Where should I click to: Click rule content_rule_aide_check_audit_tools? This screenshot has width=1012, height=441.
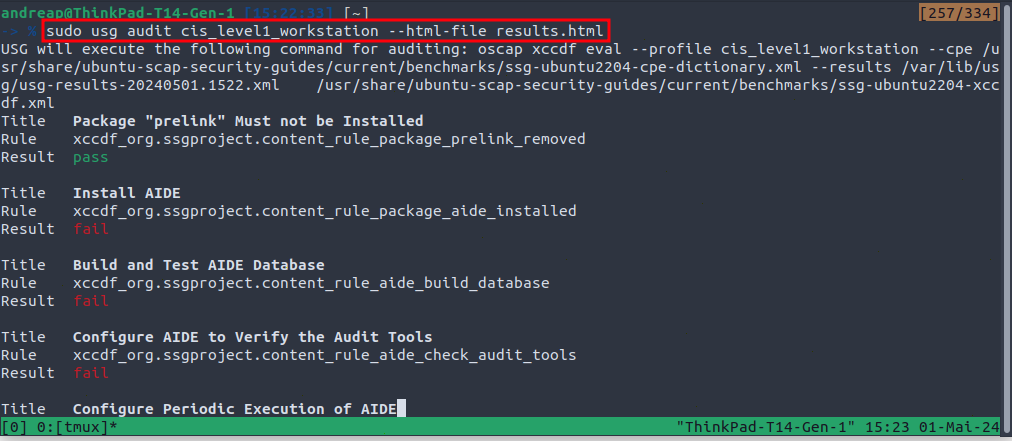coord(325,355)
